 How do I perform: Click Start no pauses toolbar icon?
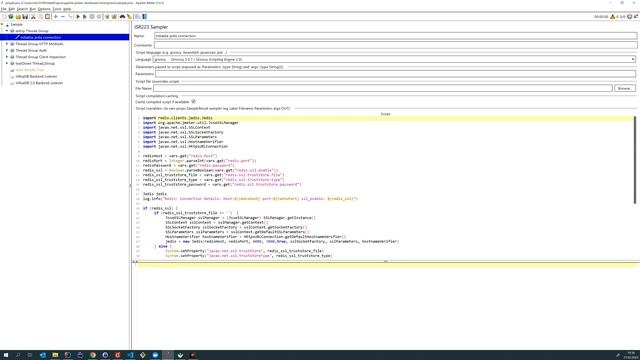point(85,17)
